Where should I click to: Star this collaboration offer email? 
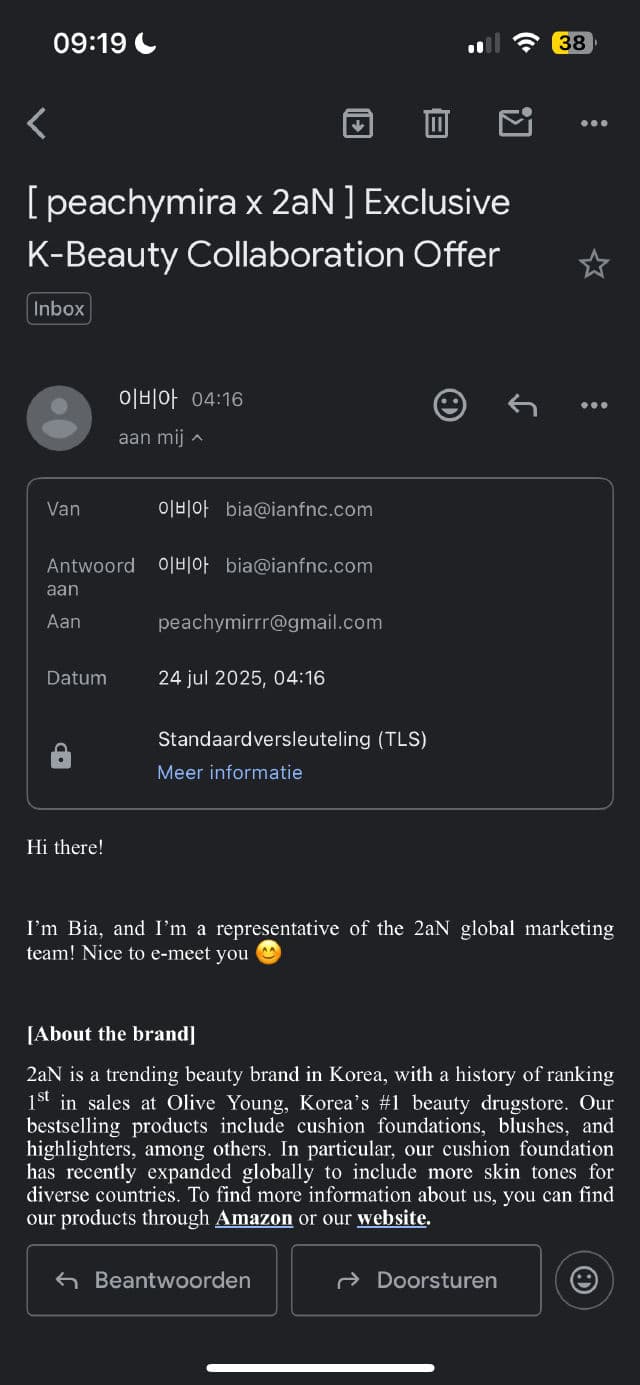click(x=594, y=265)
